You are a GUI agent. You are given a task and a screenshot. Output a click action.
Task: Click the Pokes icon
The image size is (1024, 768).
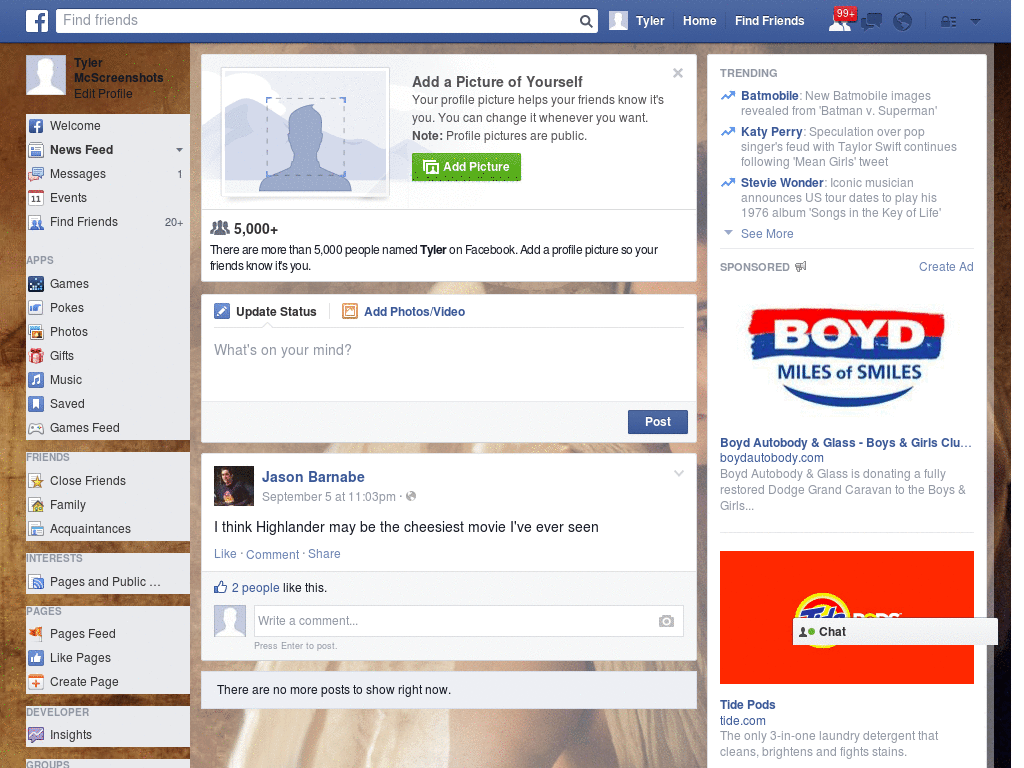(36, 308)
